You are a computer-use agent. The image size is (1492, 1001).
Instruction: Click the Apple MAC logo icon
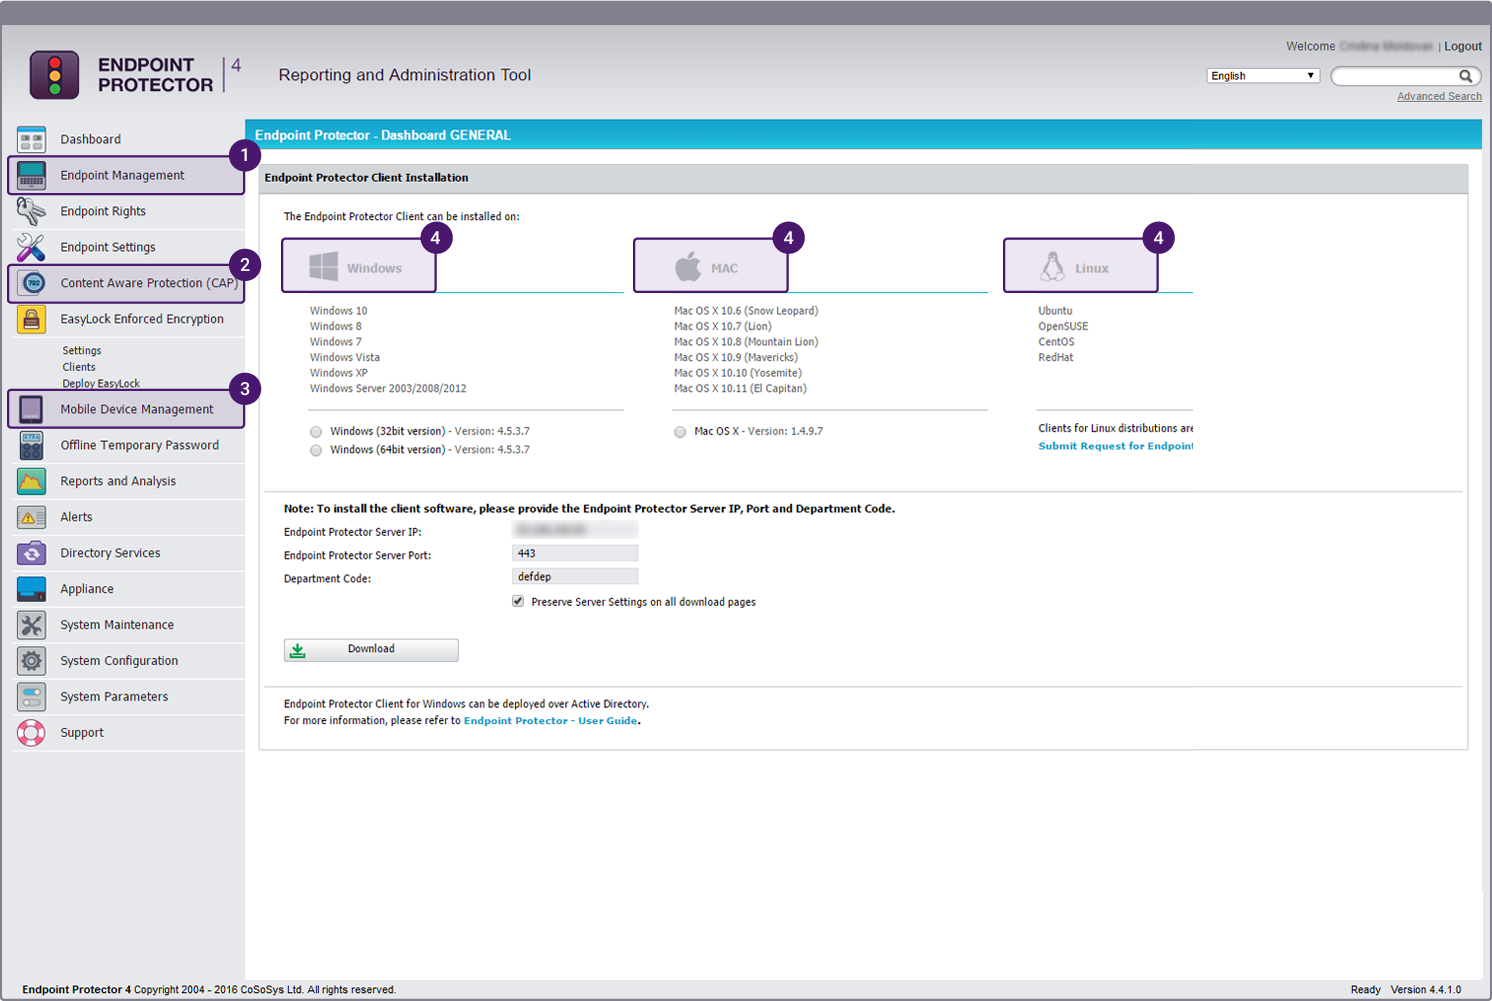(x=688, y=266)
